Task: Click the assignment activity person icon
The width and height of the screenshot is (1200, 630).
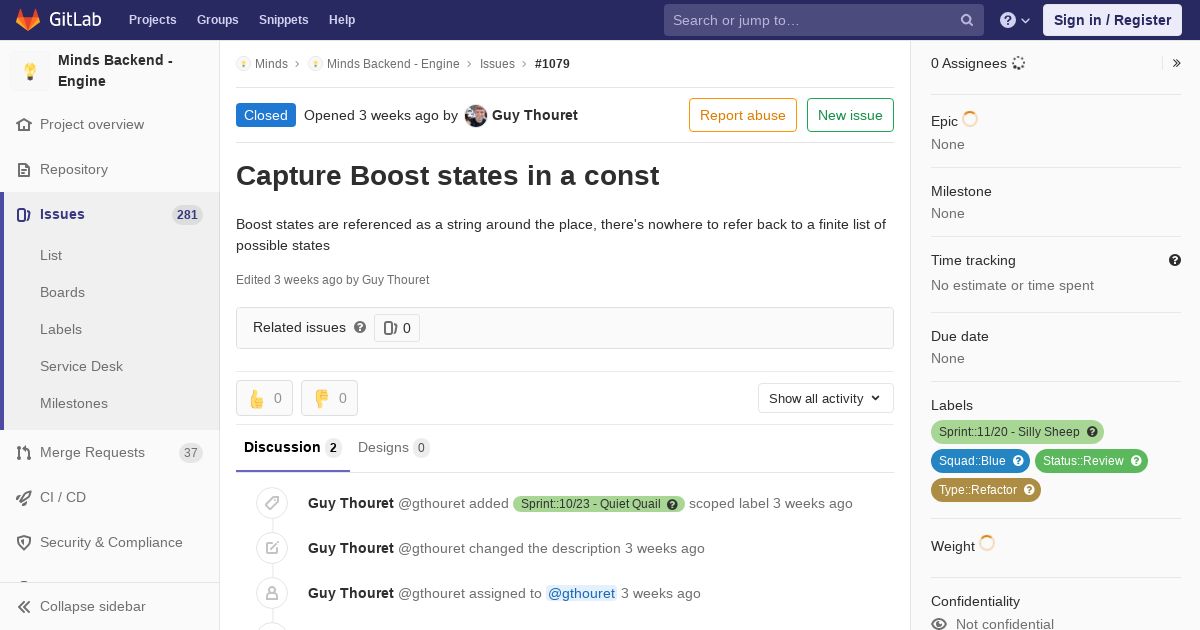Action: [272, 593]
